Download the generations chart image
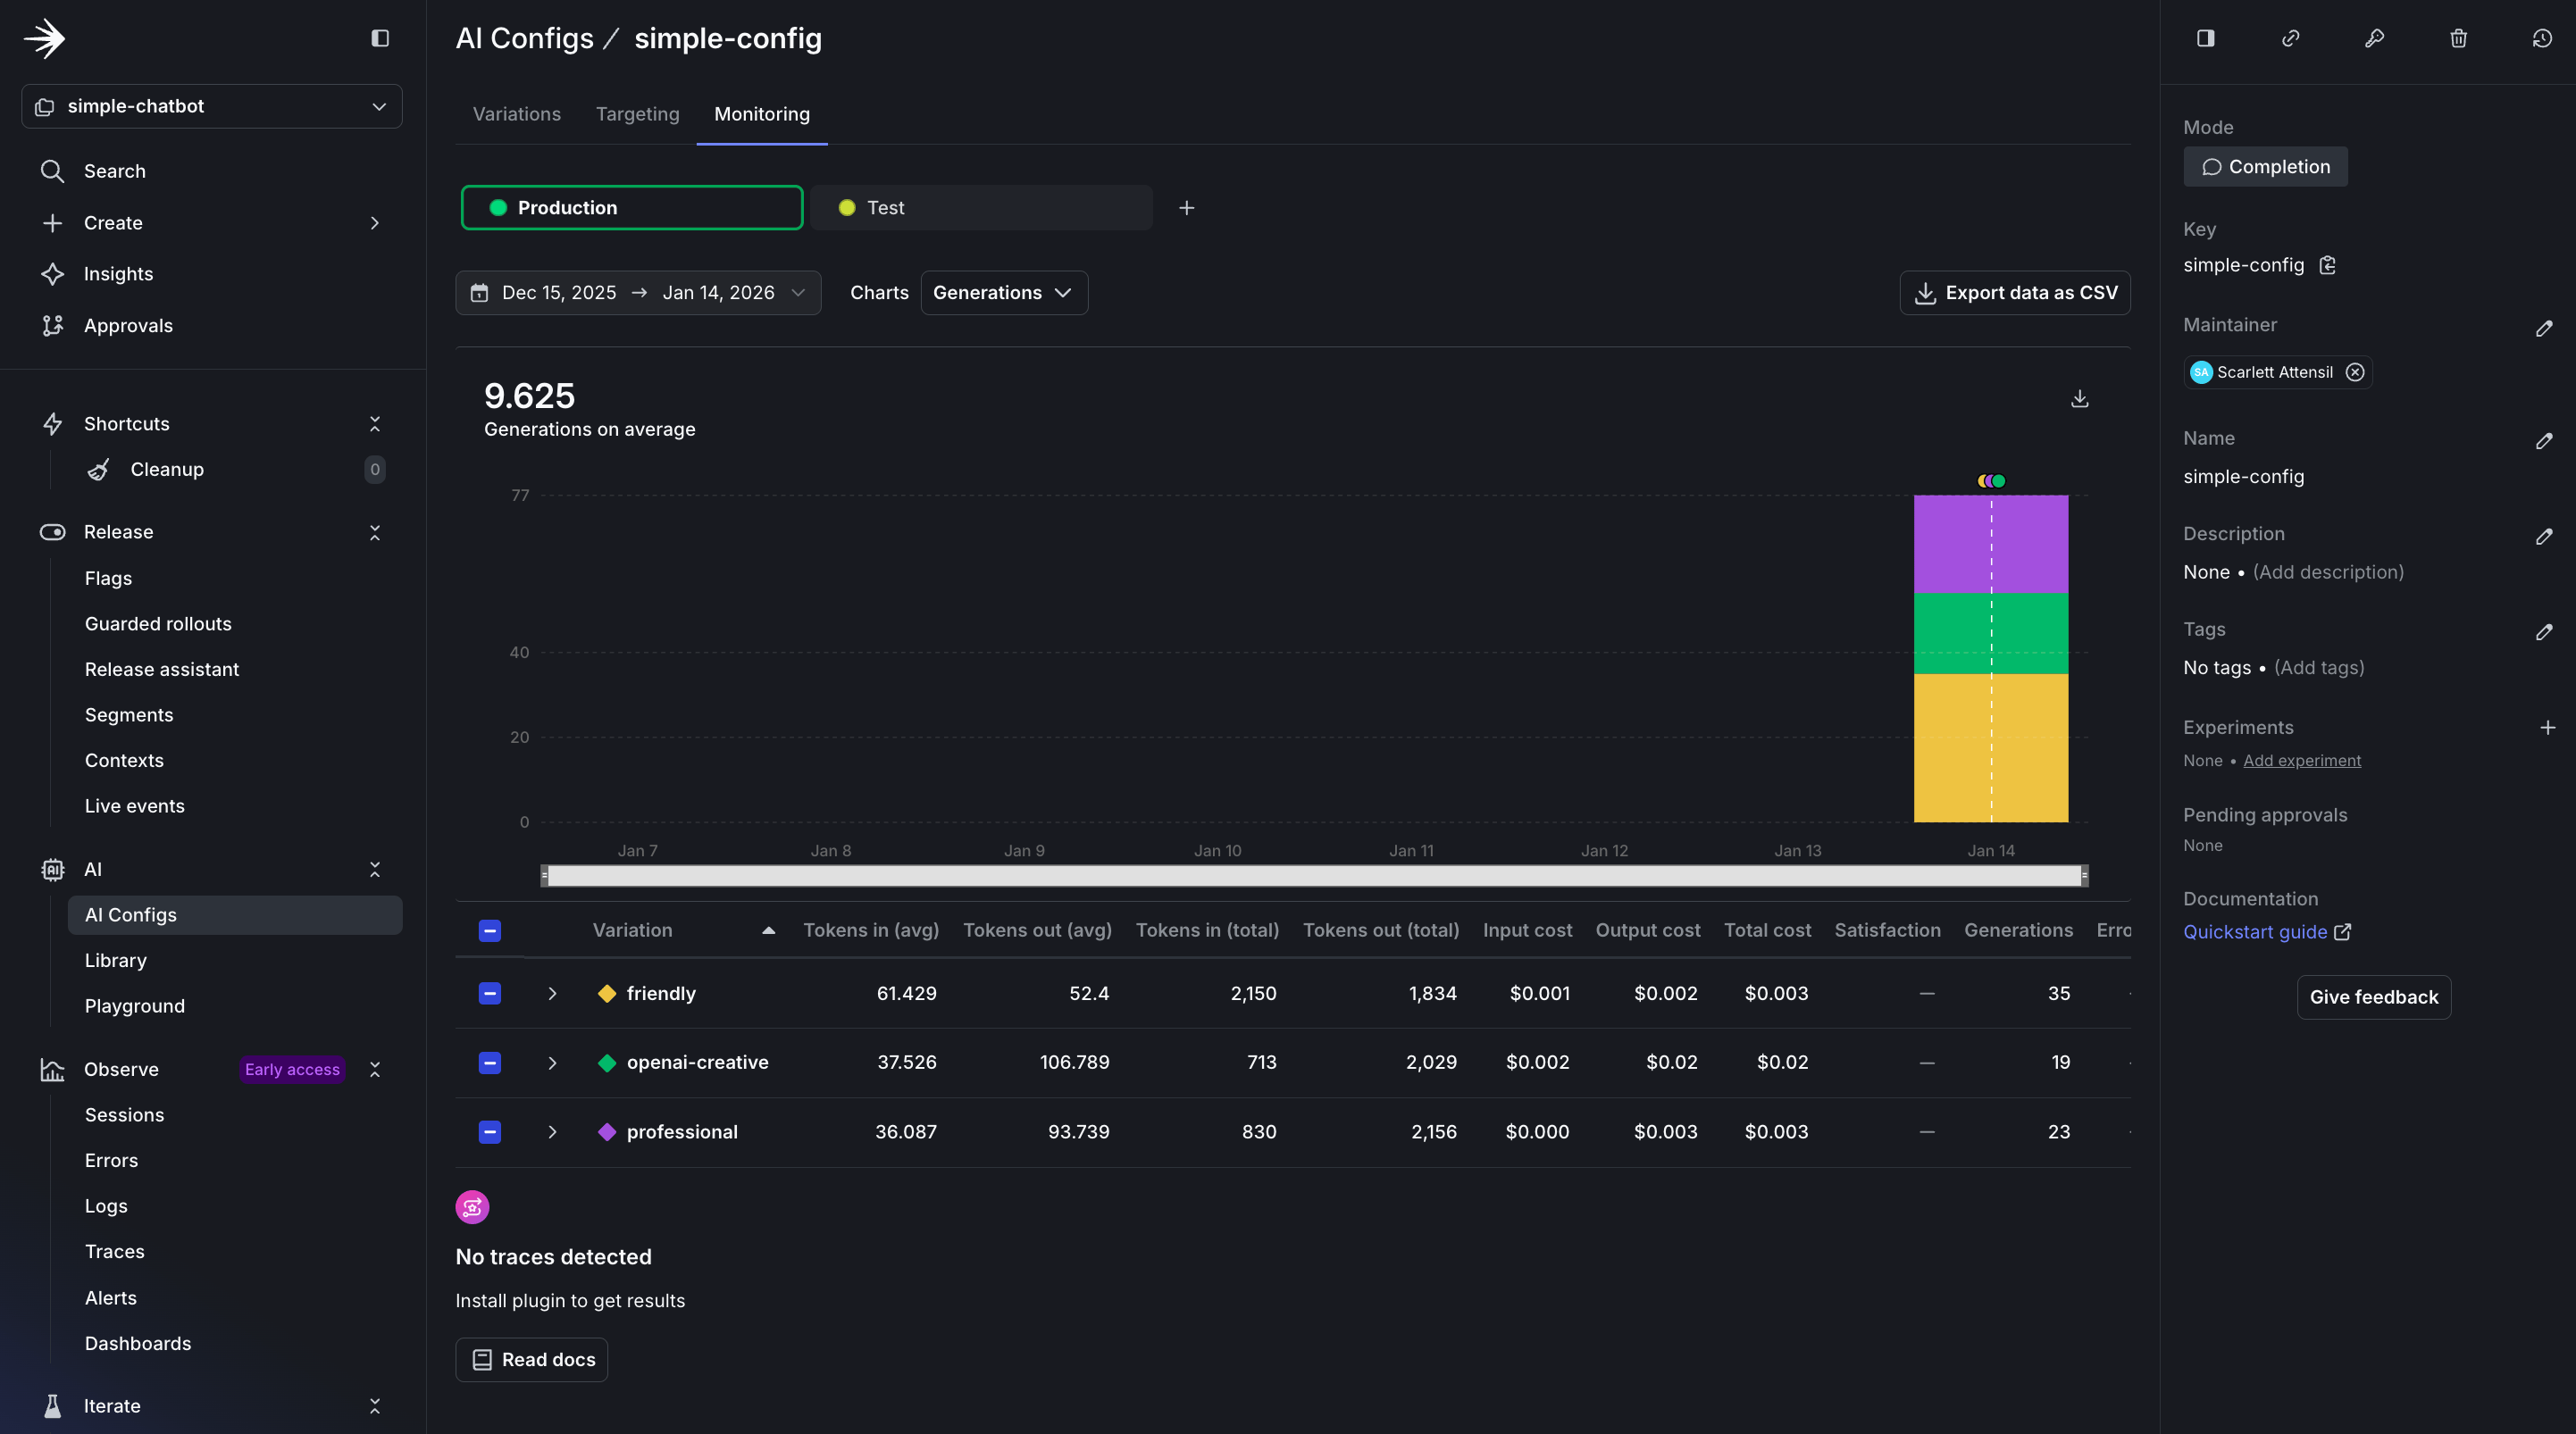The image size is (2576, 1434). point(2079,399)
